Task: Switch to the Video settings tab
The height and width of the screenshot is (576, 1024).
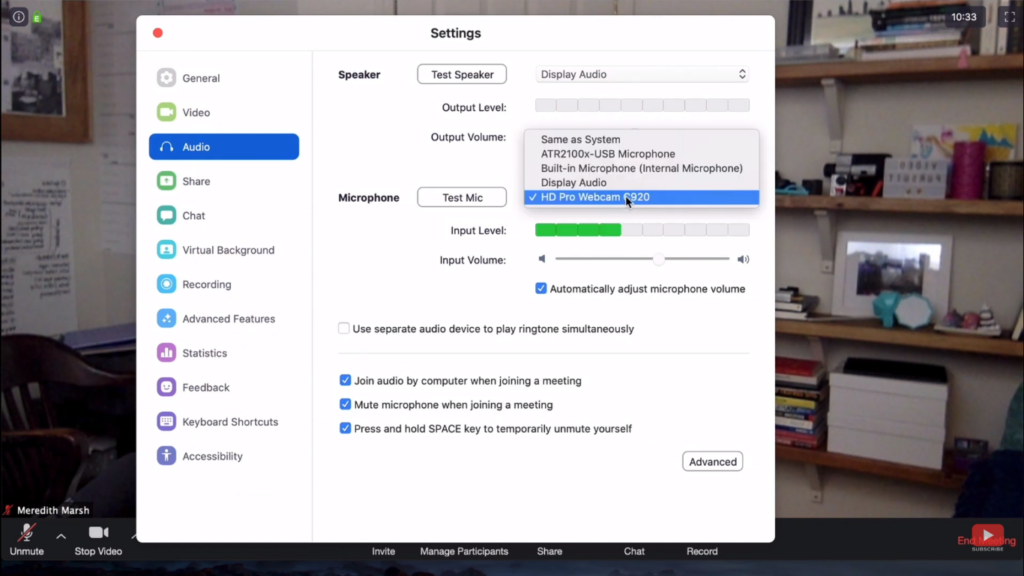Action: pyautogui.click(x=224, y=112)
